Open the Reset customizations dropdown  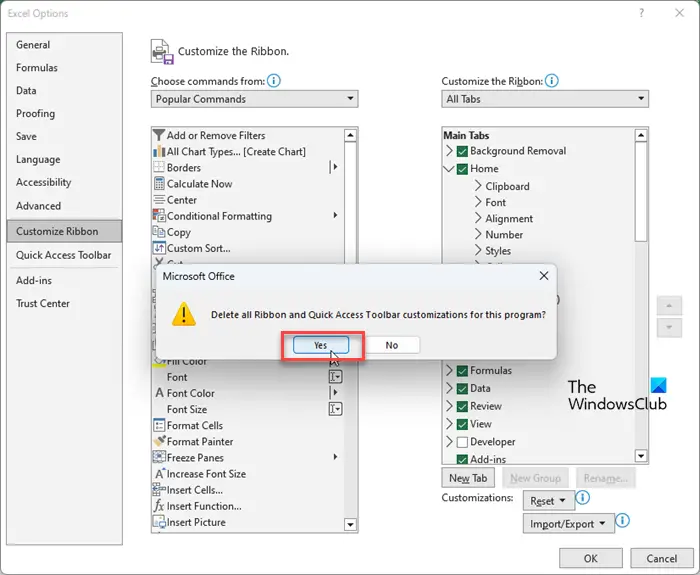click(x=549, y=501)
